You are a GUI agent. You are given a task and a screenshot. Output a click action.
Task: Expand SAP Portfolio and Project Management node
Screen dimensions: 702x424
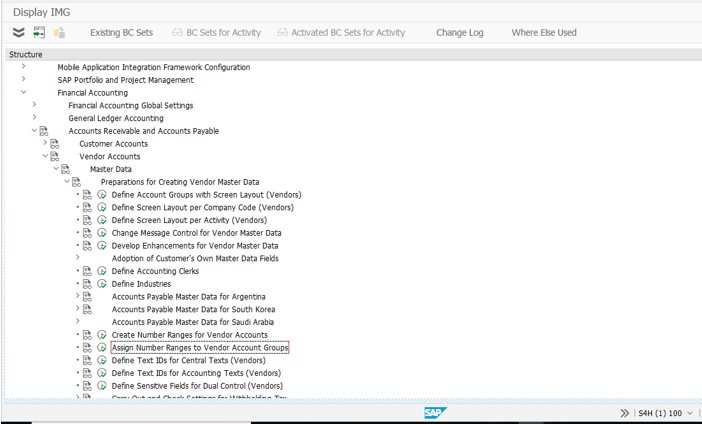23,79
